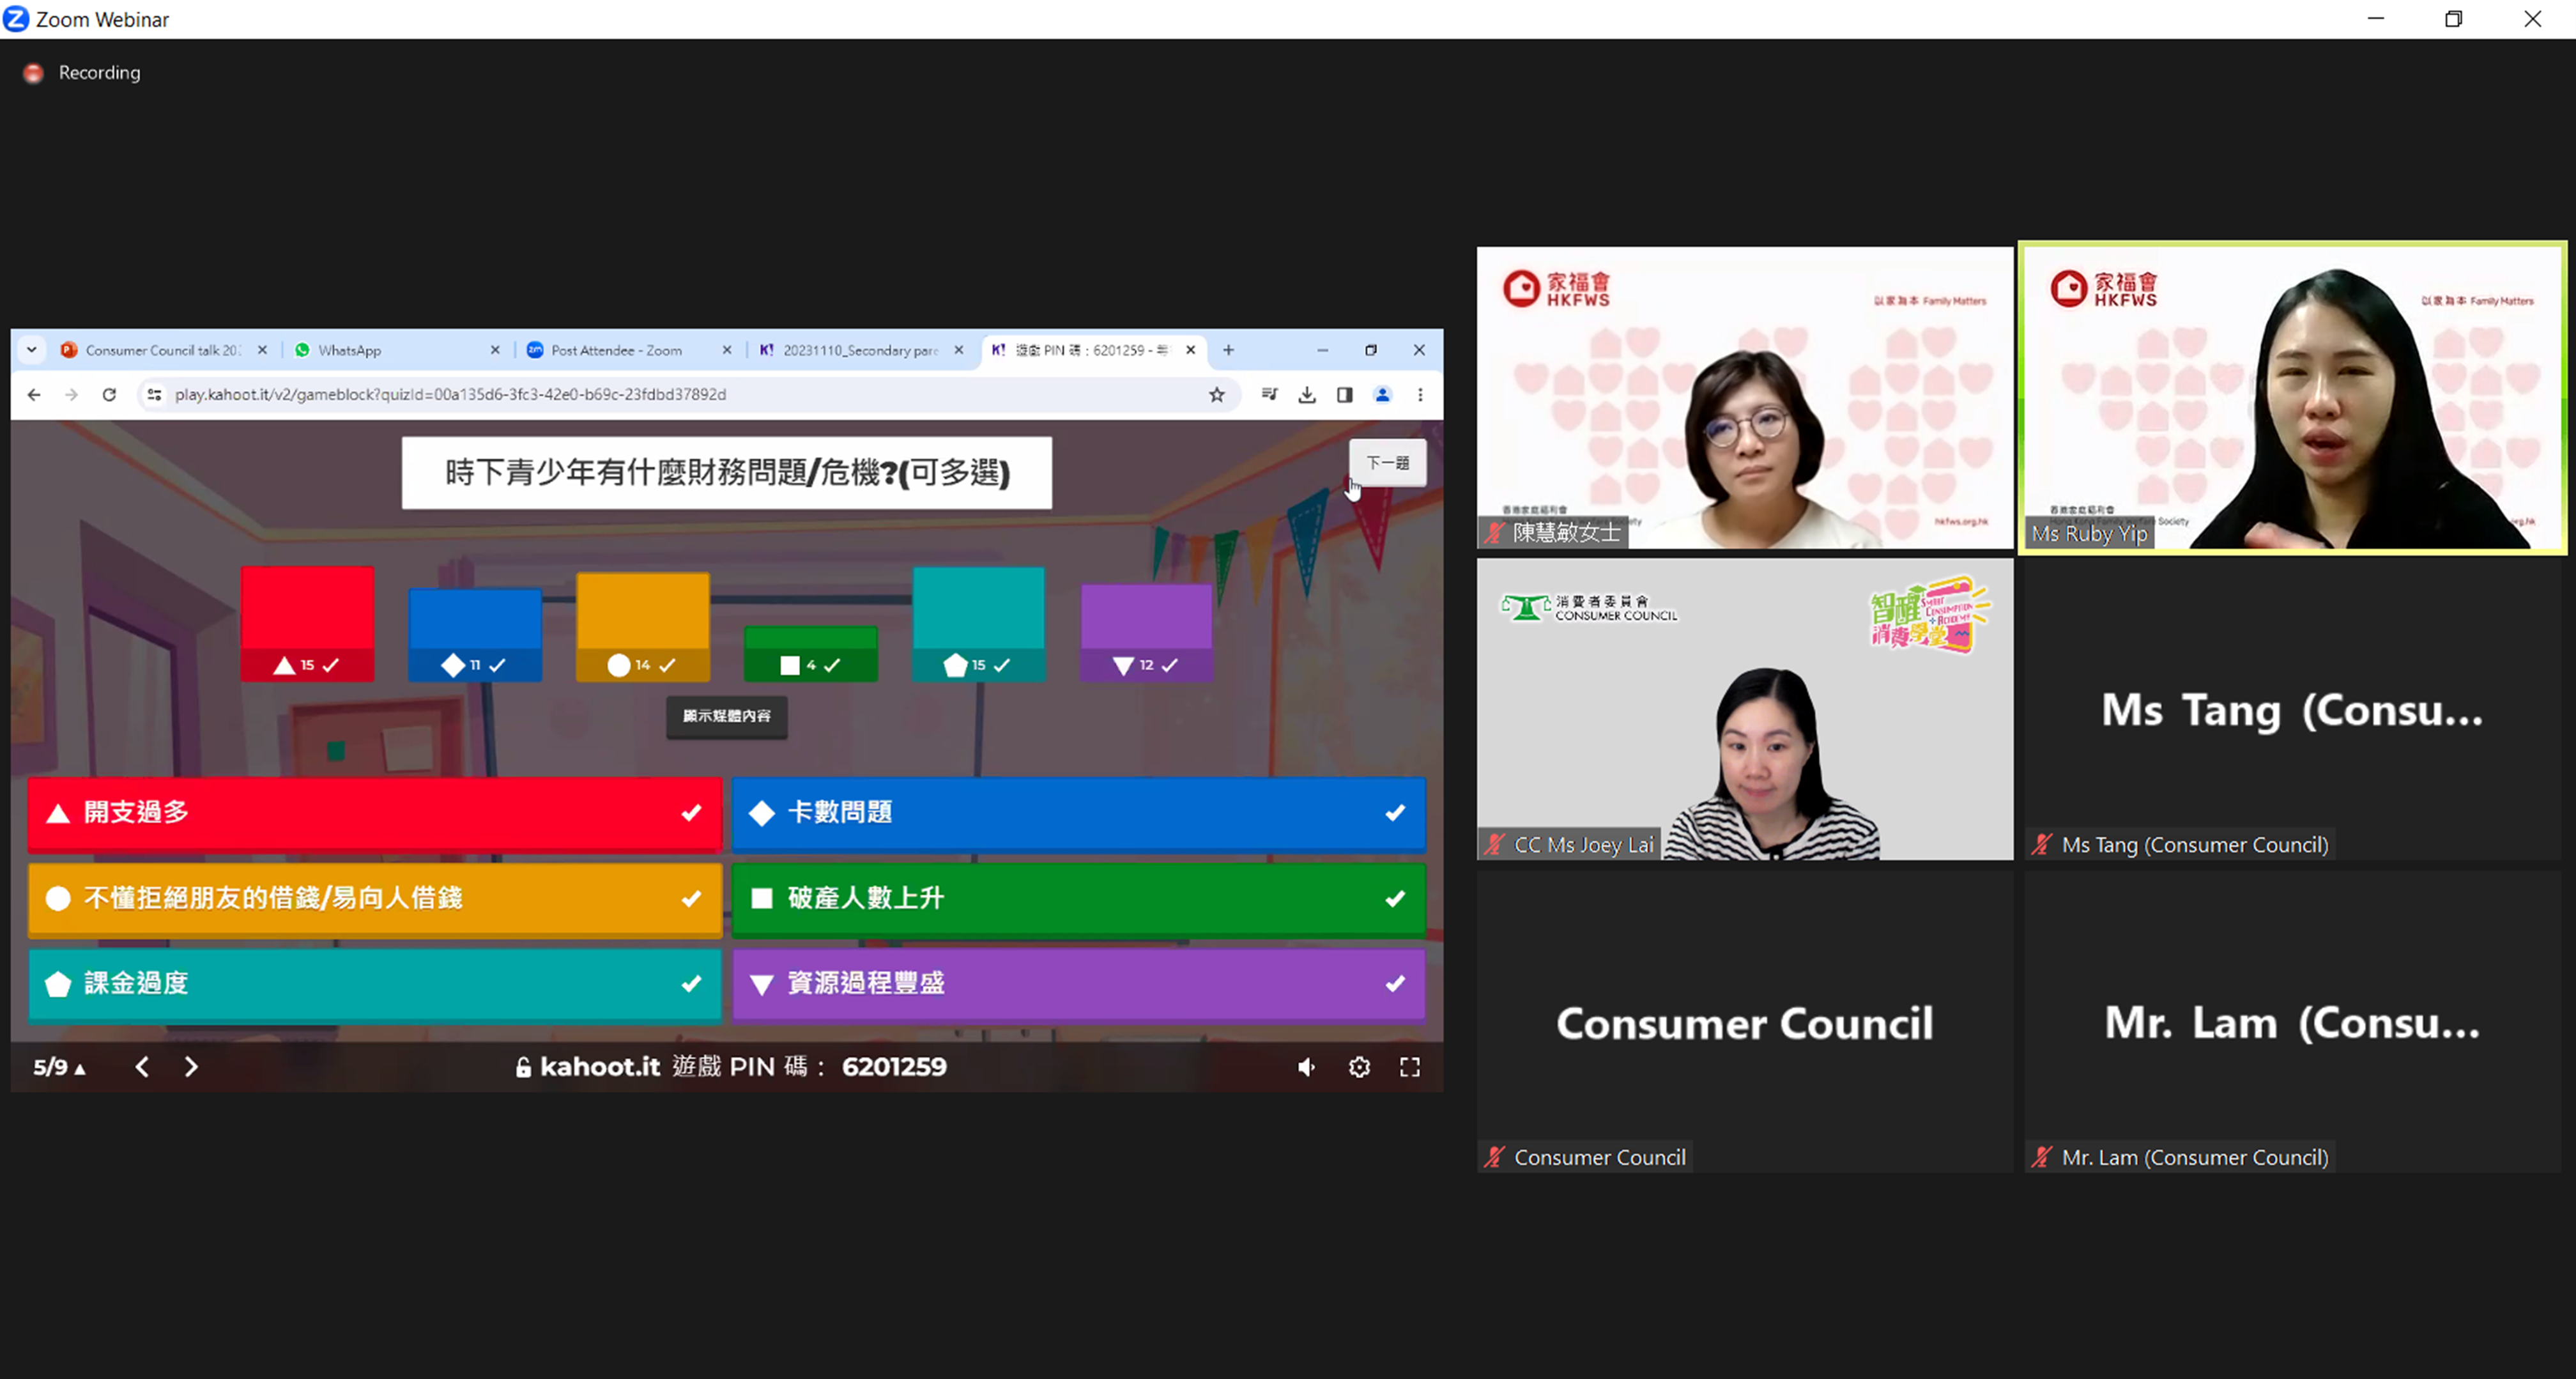Expand the tab search dropdown arrow
The image size is (2576, 1379).
[32, 350]
